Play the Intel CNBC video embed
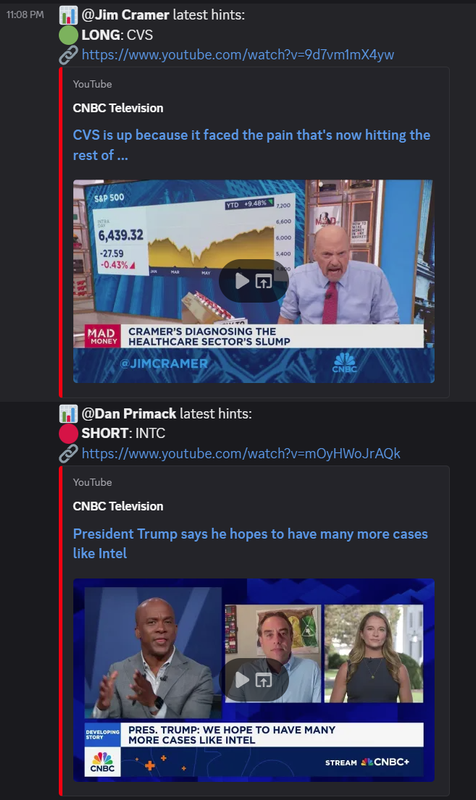The height and width of the screenshot is (800, 476). coord(242,680)
